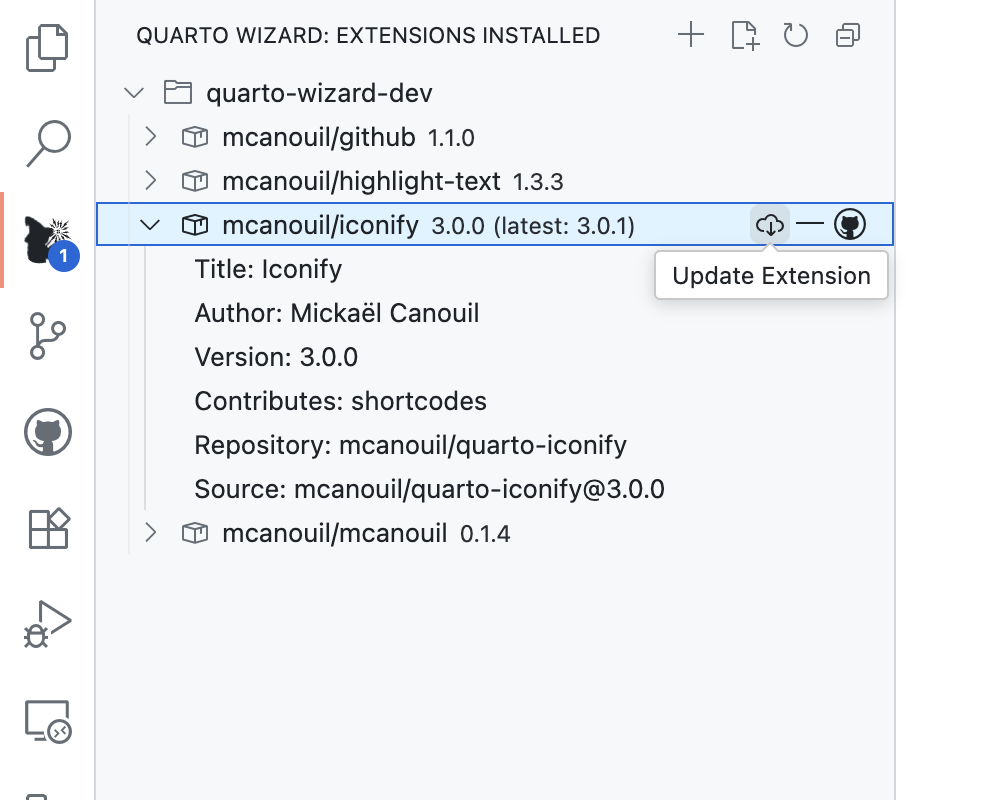The width and height of the screenshot is (1000, 800).
Task: Expand the mcanouil/mcanouil 0.1.4 entry
Action: click(x=150, y=533)
